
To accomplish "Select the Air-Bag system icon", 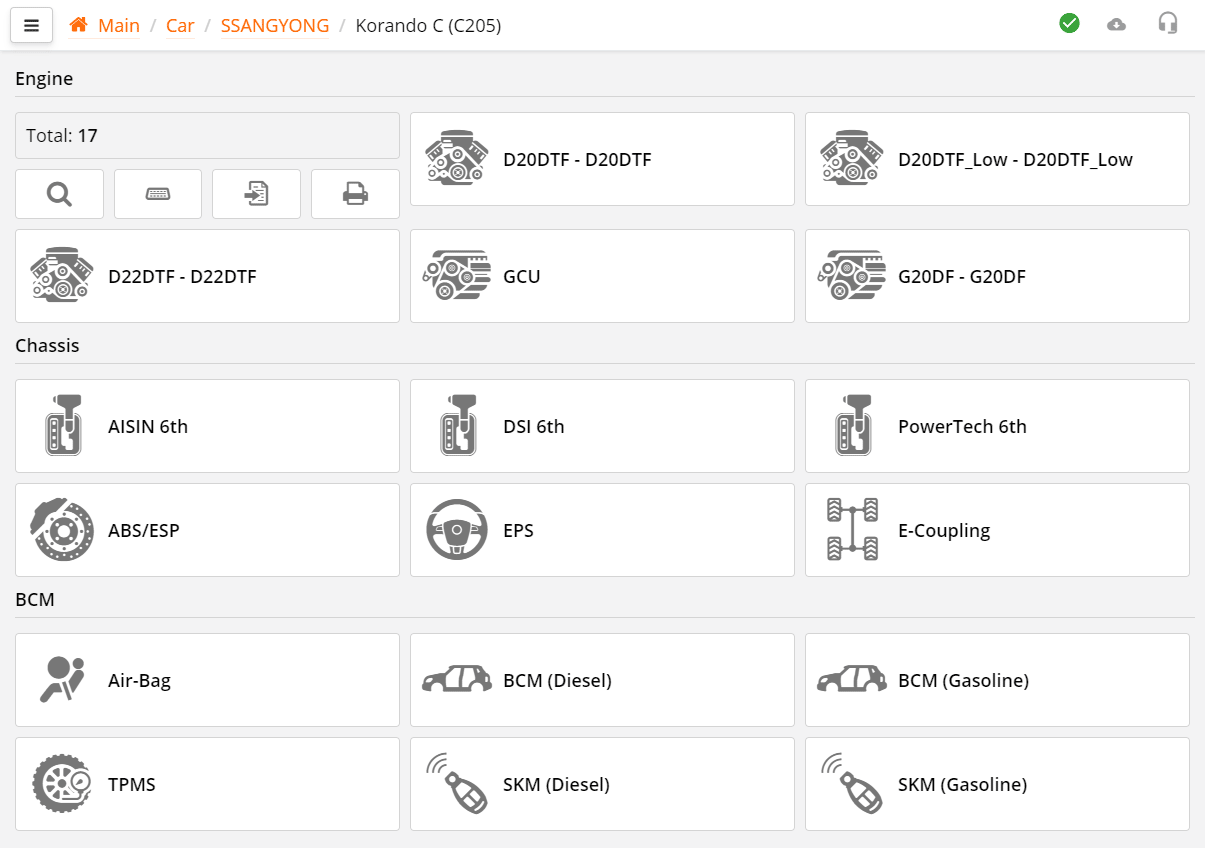I will tap(61, 679).
